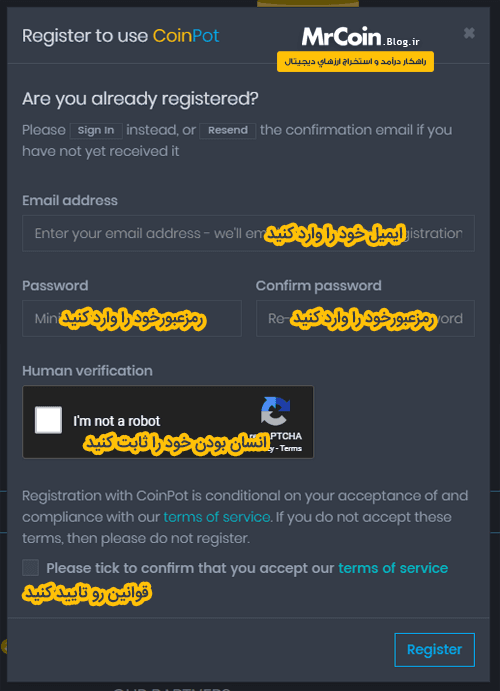Click the Register button

(x=434, y=650)
